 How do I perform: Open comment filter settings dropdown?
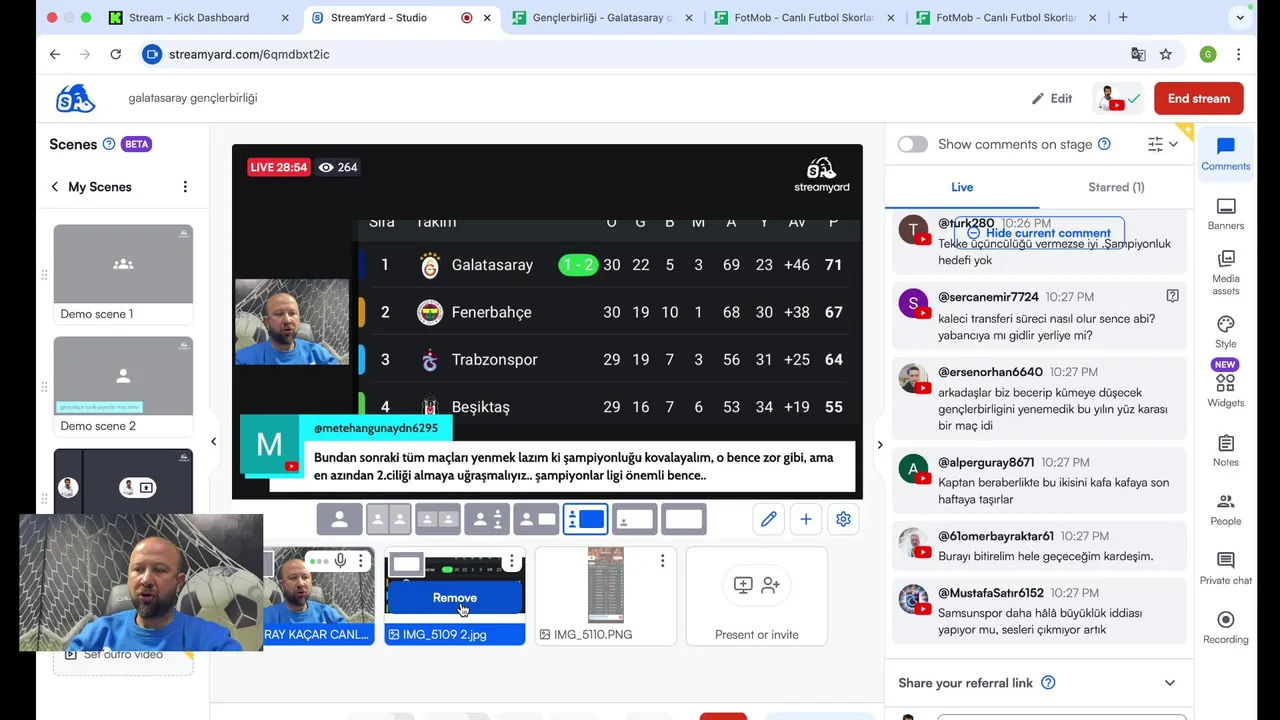[1163, 144]
